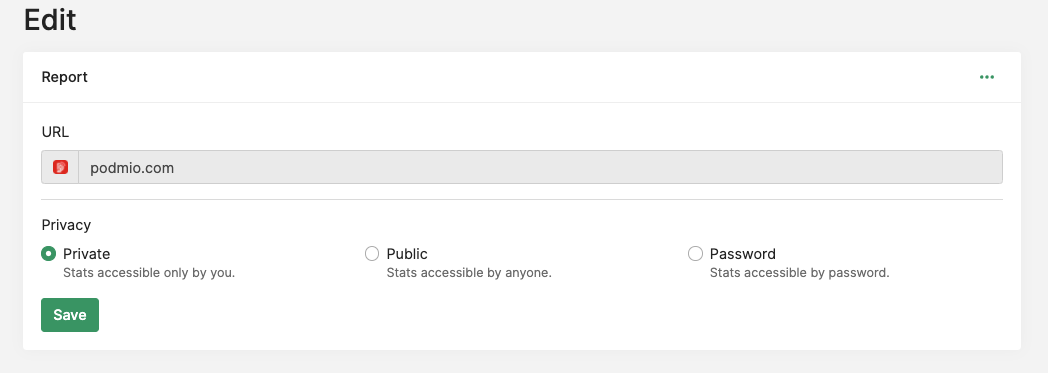This screenshot has width=1048, height=373.
Task: Click 'Stats accessible by anyone' description
Action: coord(469,273)
